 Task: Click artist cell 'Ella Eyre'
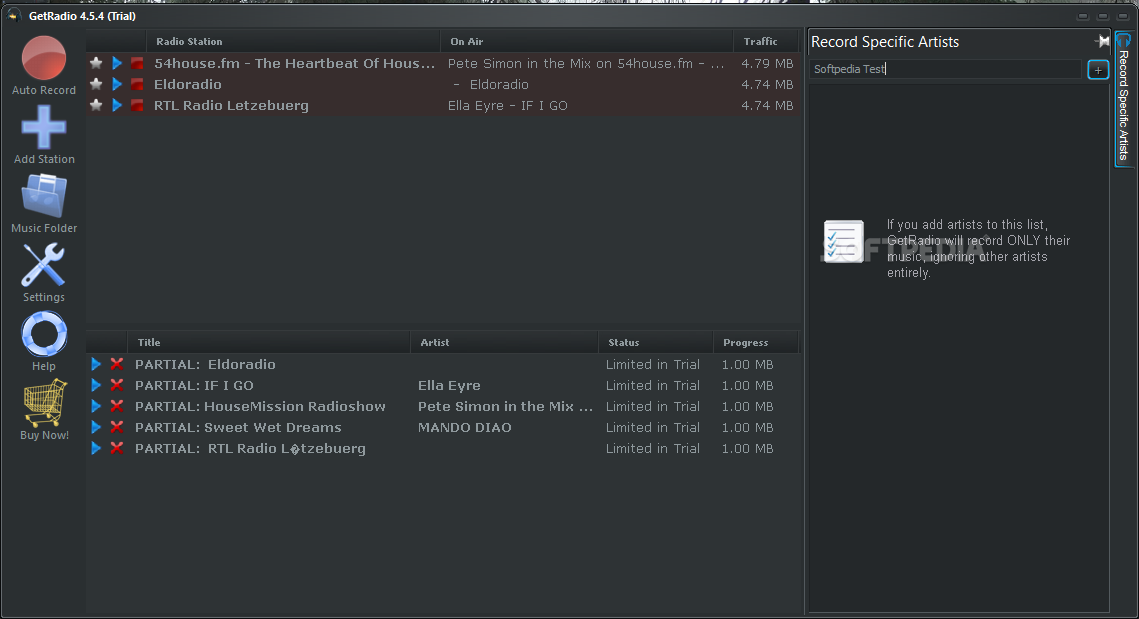pos(449,385)
